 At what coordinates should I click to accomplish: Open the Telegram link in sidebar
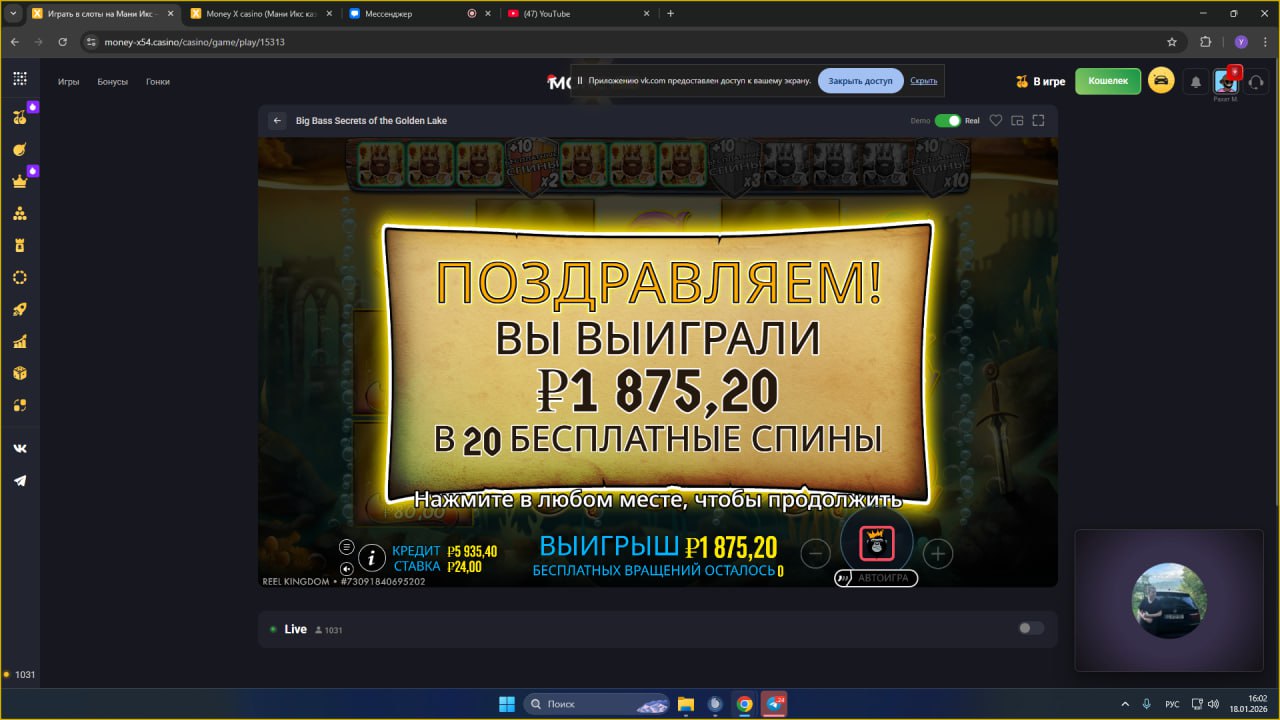[19, 481]
